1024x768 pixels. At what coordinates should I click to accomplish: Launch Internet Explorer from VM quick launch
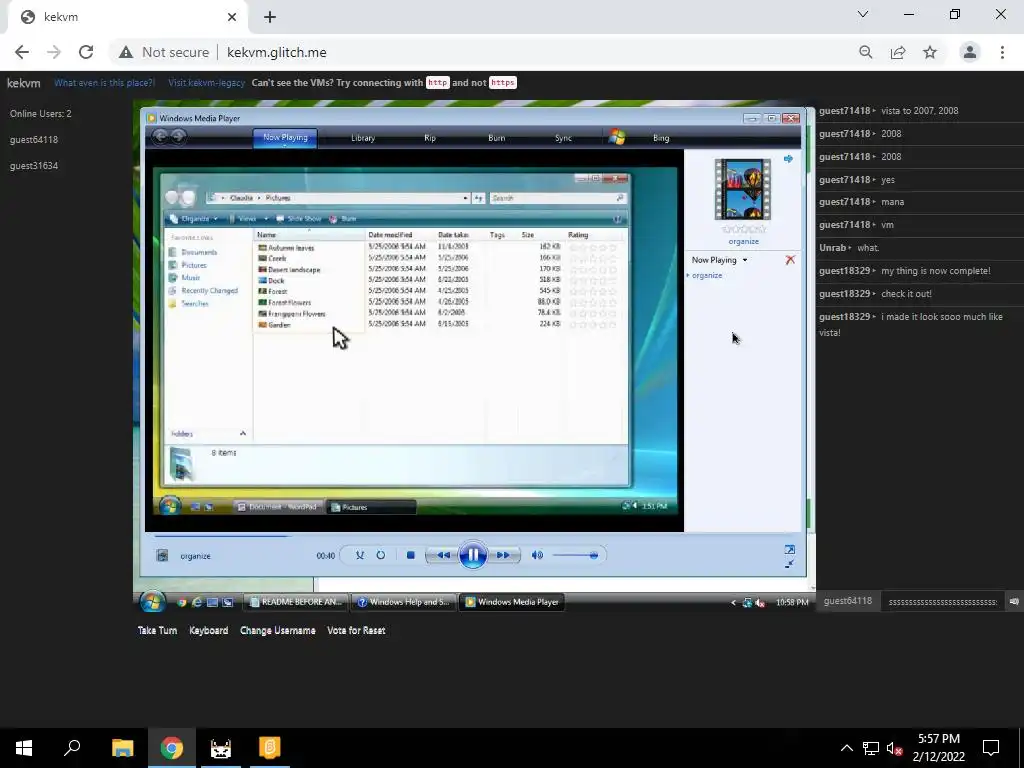pyautogui.click(x=197, y=602)
